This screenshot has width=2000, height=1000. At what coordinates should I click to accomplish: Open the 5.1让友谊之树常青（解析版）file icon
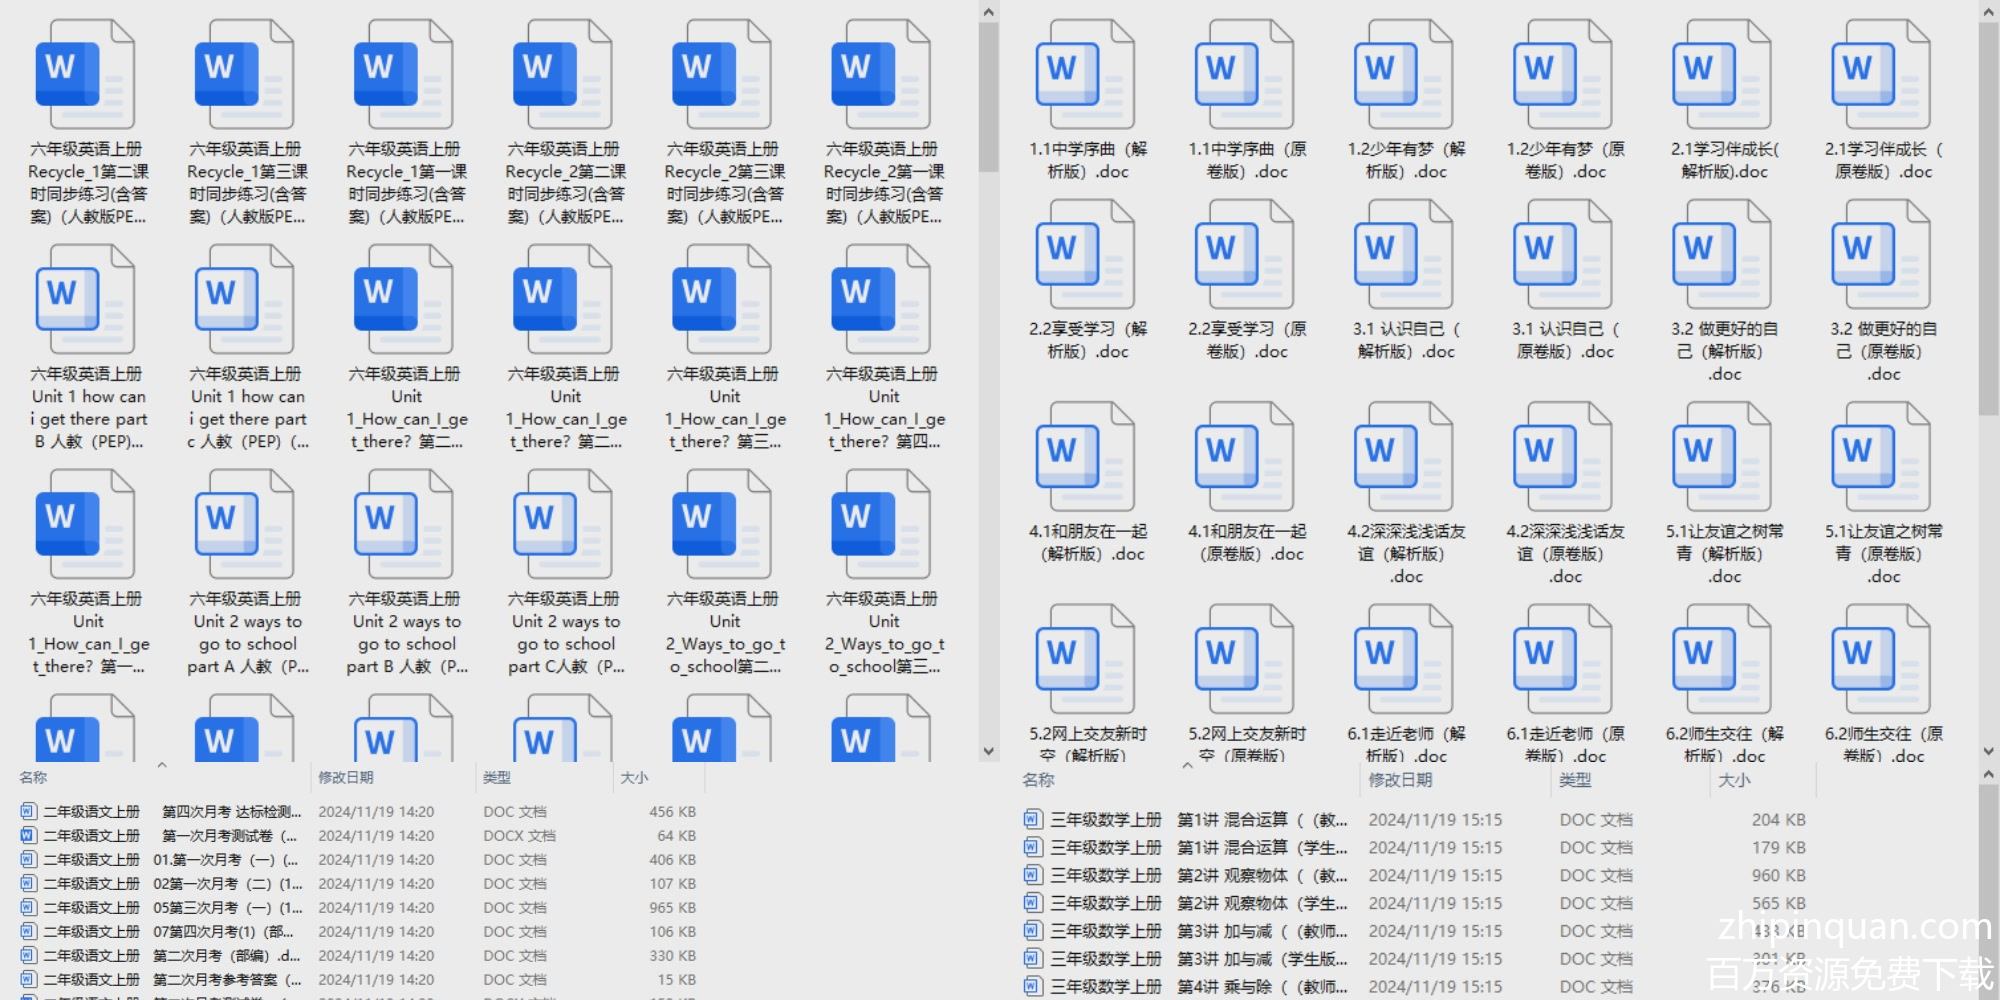[1722, 457]
